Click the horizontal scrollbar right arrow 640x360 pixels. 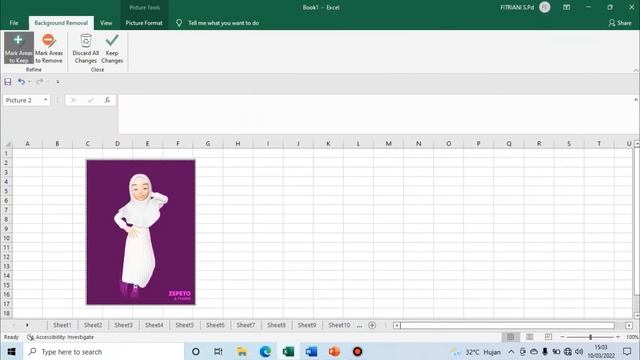[x=629, y=325]
